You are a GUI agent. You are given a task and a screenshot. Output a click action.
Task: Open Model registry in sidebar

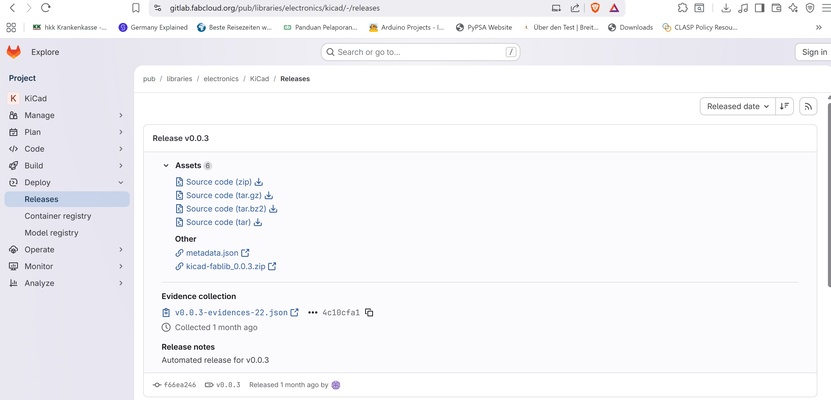pos(67,233)
